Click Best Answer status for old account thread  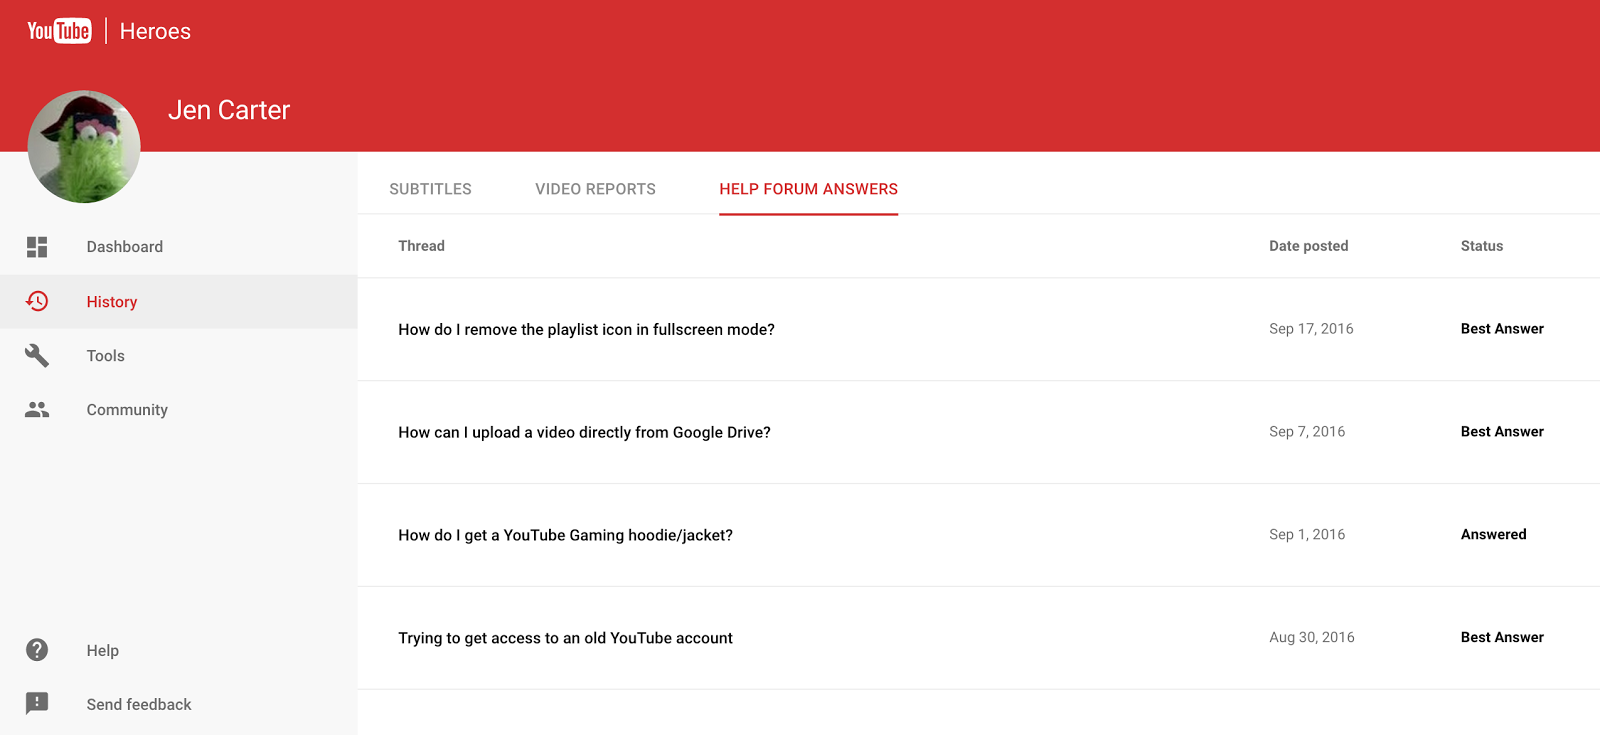(1502, 637)
